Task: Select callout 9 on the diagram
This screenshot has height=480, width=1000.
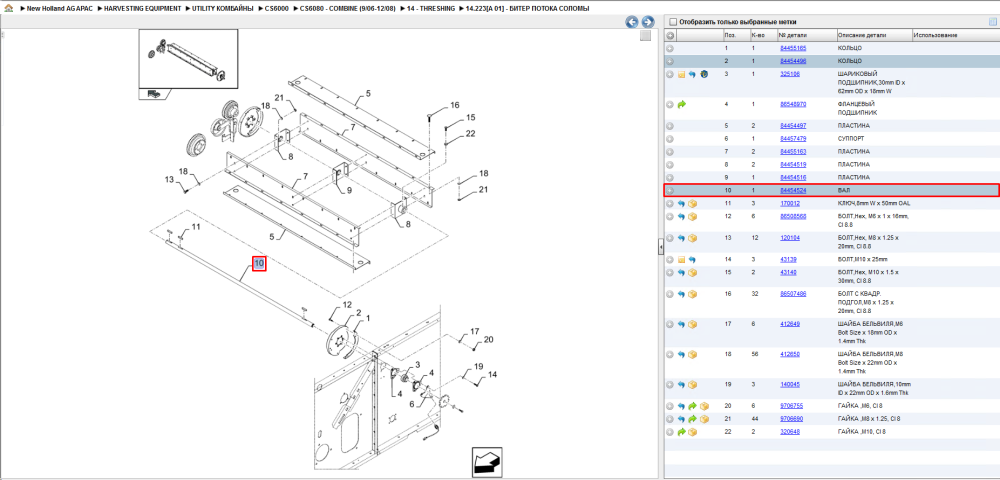Action: (x=349, y=190)
